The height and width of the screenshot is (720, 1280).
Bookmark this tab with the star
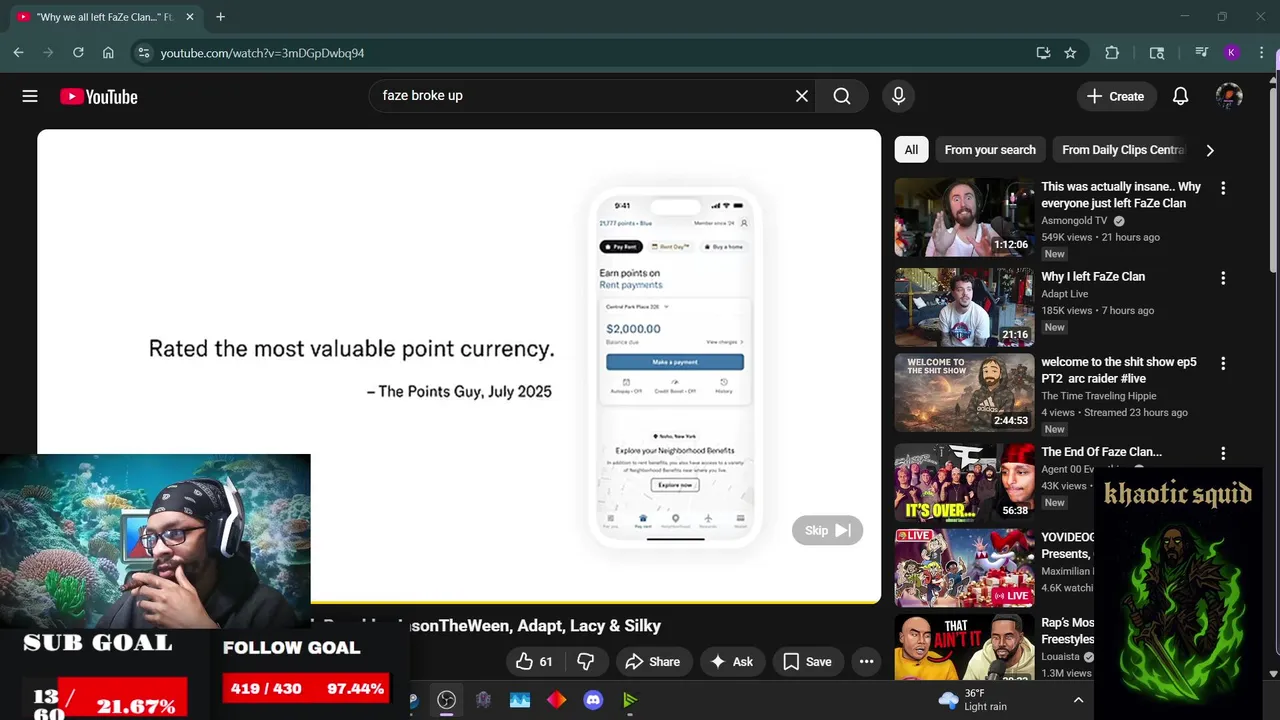click(1070, 53)
